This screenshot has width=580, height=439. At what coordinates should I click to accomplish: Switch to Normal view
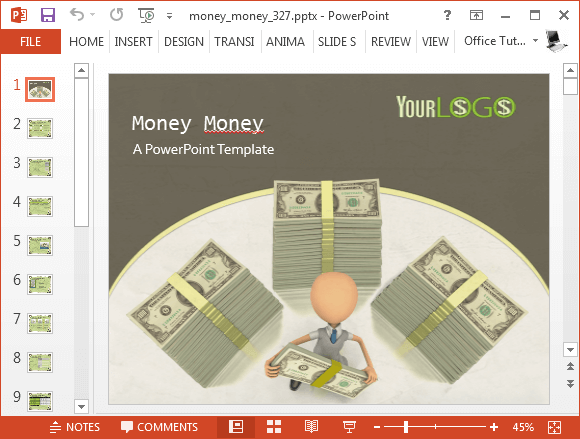236,427
